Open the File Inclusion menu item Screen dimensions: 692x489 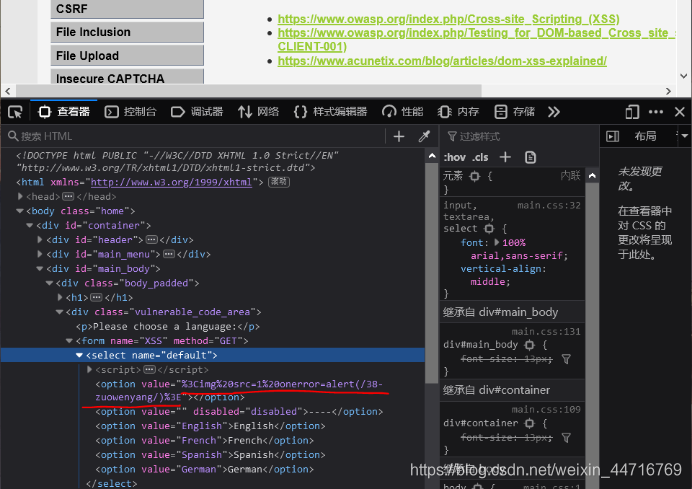point(127,32)
